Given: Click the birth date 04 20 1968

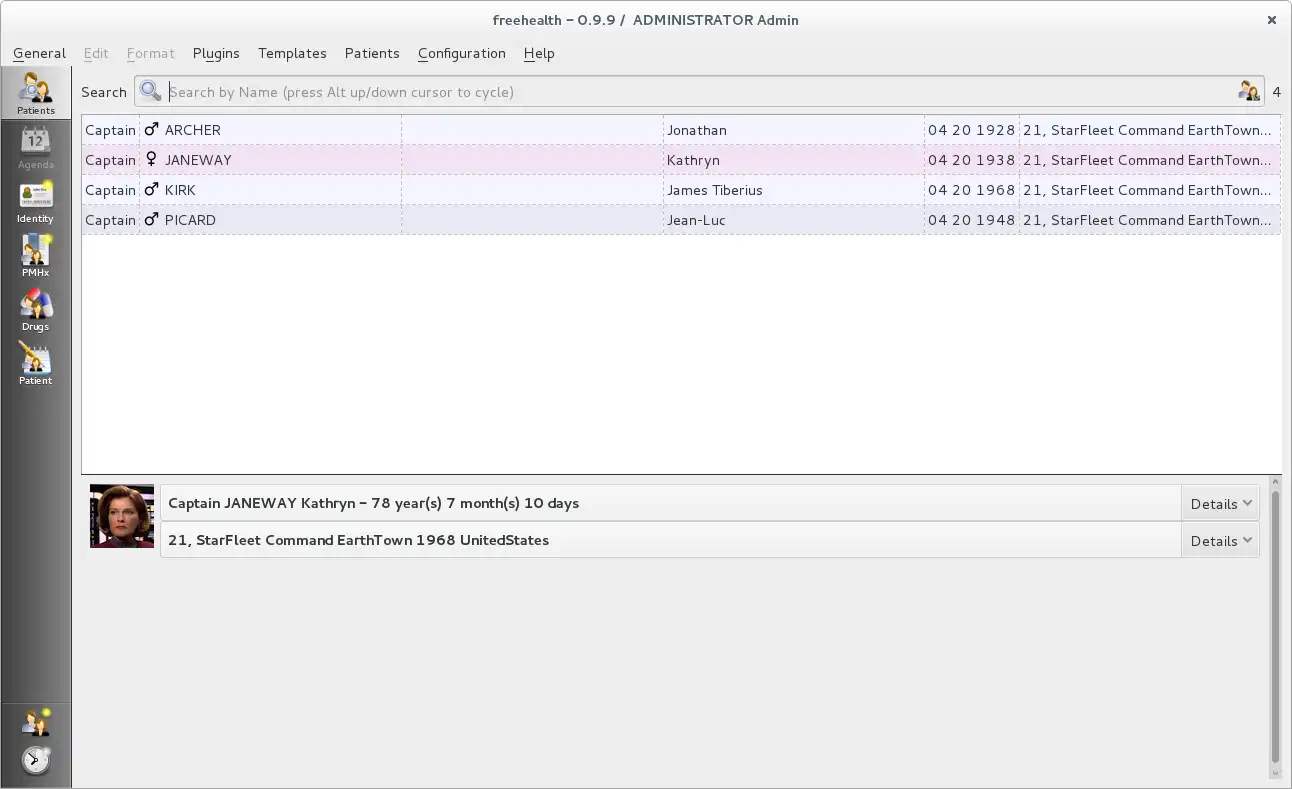Looking at the screenshot, I should pyautogui.click(x=971, y=190).
